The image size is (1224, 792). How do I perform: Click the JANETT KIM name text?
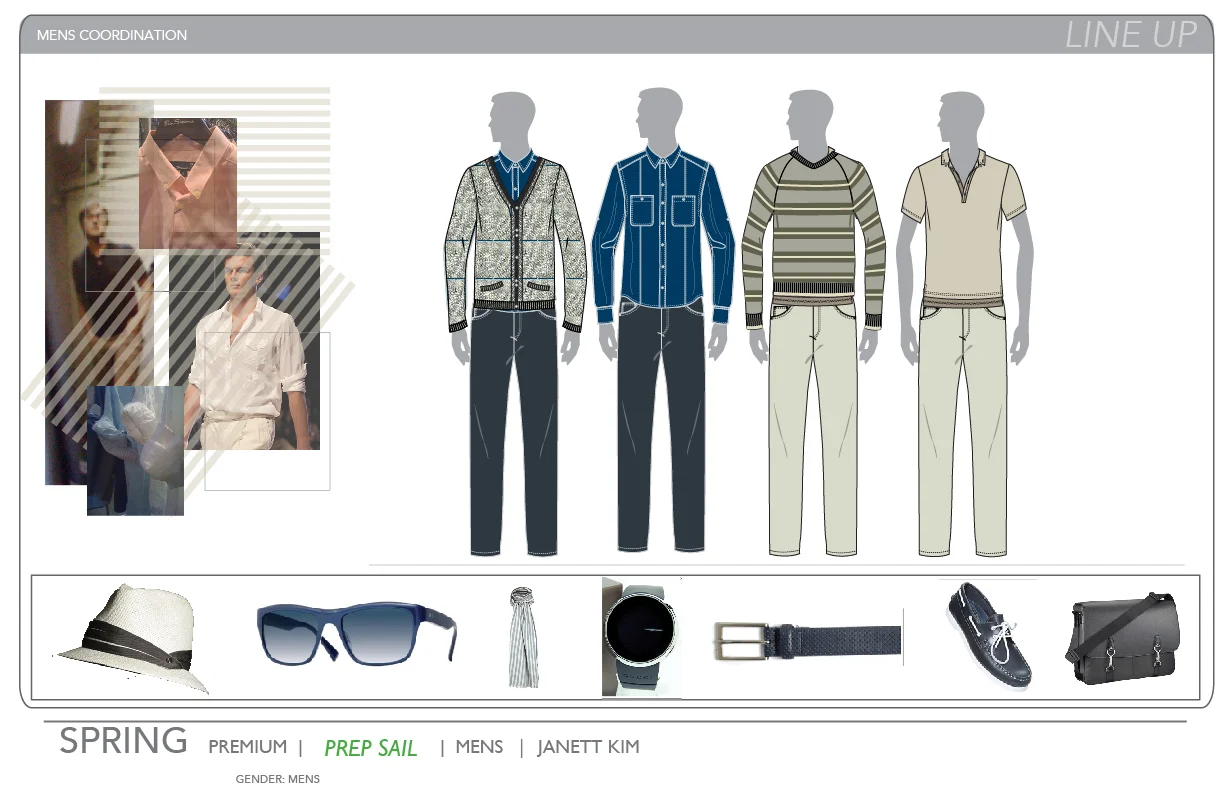coord(588,747)
